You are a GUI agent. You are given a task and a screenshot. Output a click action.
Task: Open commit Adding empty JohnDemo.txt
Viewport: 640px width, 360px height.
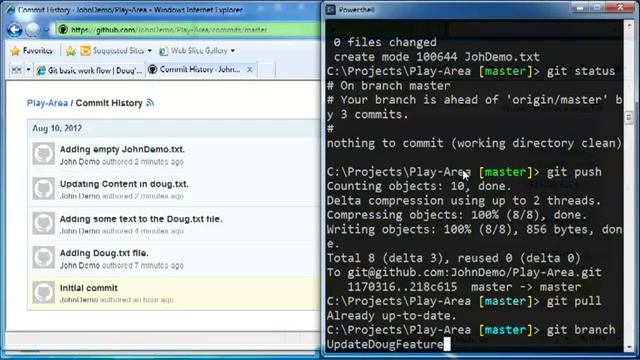122,149
